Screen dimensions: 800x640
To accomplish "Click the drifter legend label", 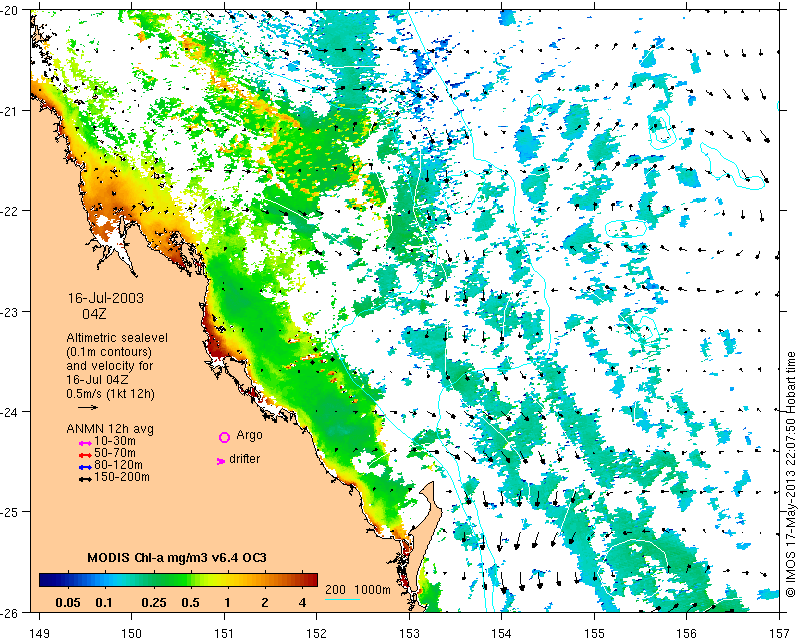I will coord(244,459).
